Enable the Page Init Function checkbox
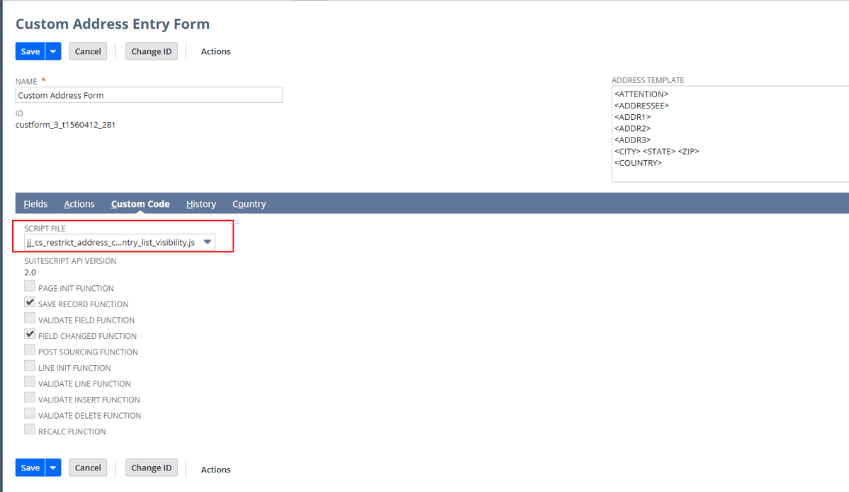Viewport: 849px width, 492px height. [x=30, y=287]
